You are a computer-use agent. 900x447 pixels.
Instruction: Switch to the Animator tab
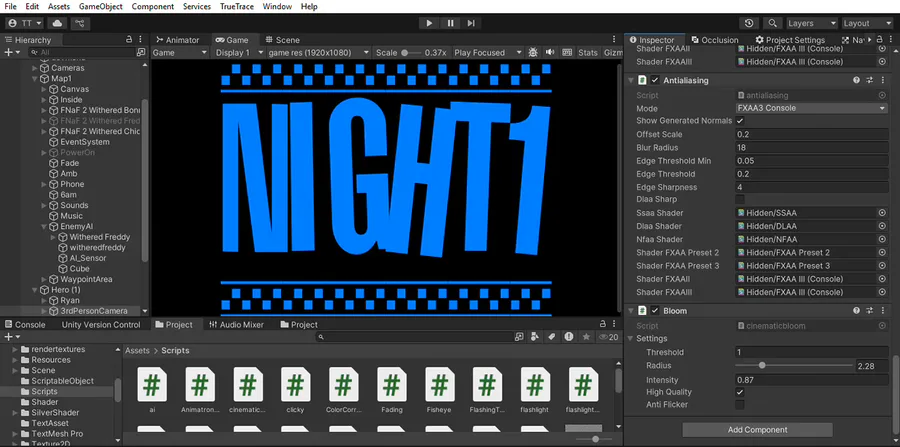[x=177, y=40]
